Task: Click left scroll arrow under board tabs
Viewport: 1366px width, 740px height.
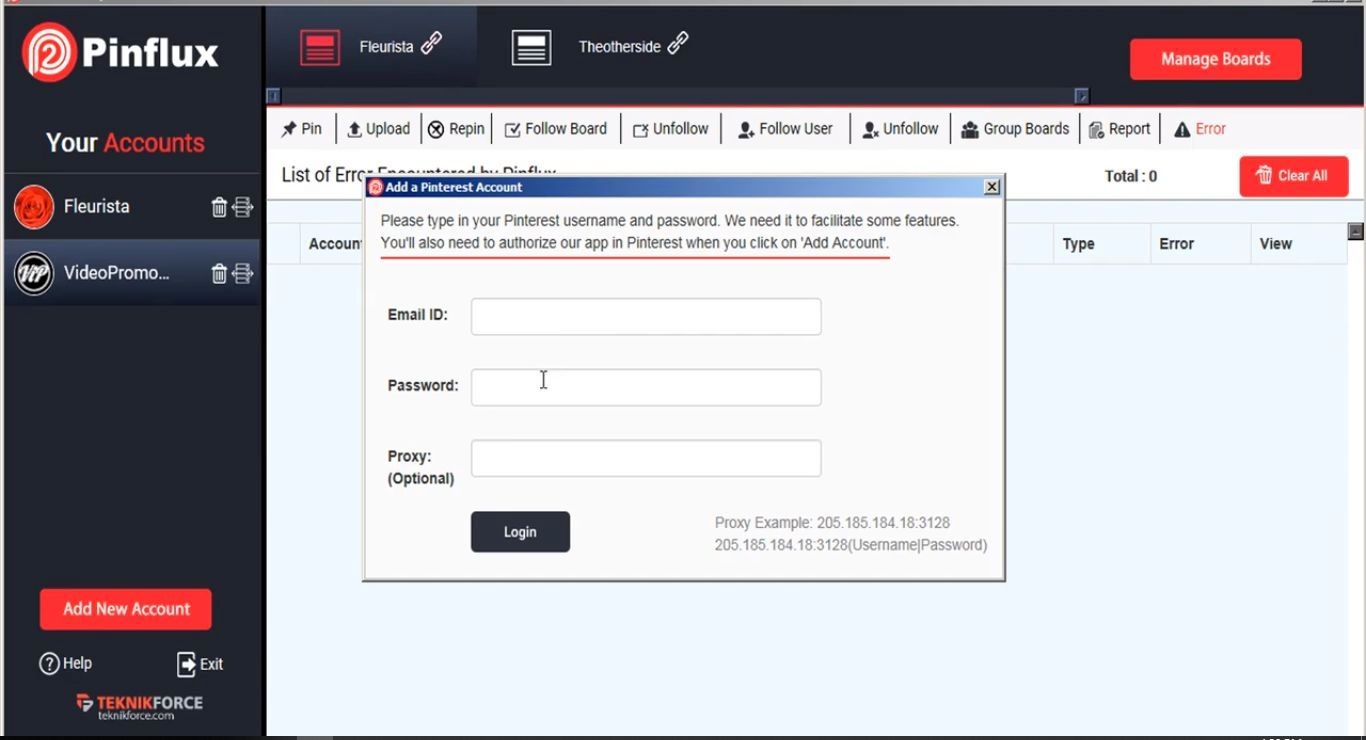Action: (273, 96)
